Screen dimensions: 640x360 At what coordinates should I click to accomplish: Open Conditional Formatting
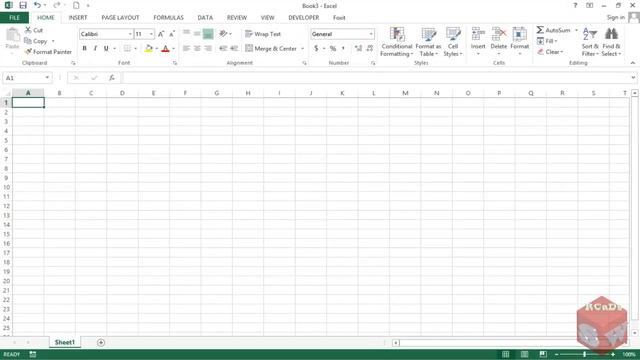pos(397,42)
